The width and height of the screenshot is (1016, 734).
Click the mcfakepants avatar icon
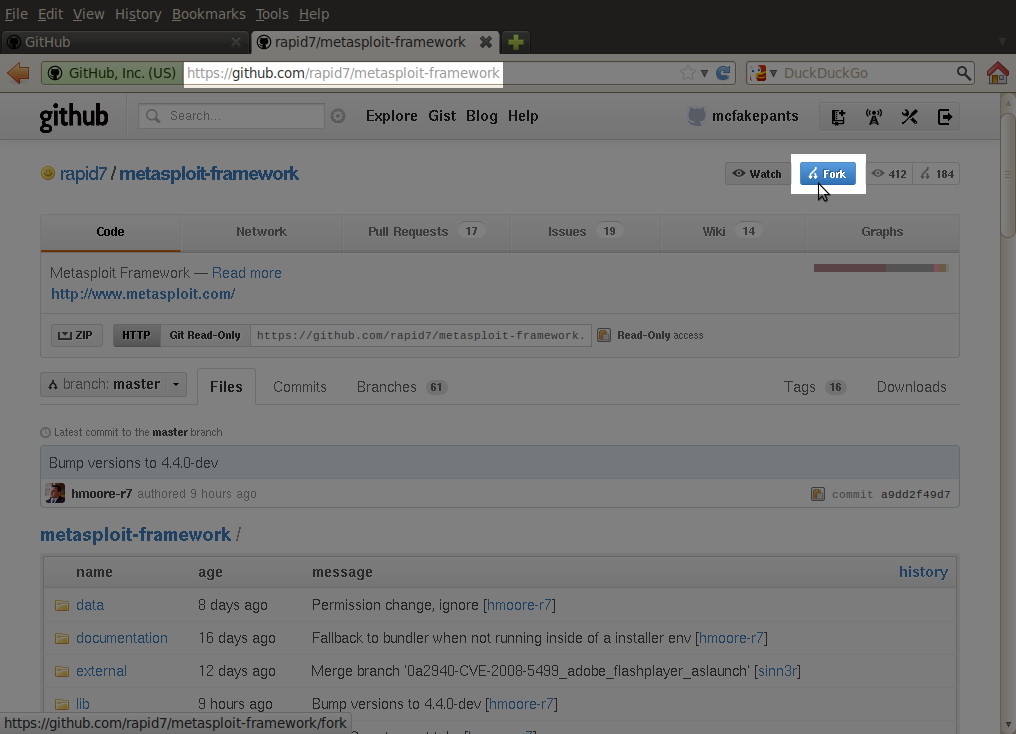click(x=696, y=117)
